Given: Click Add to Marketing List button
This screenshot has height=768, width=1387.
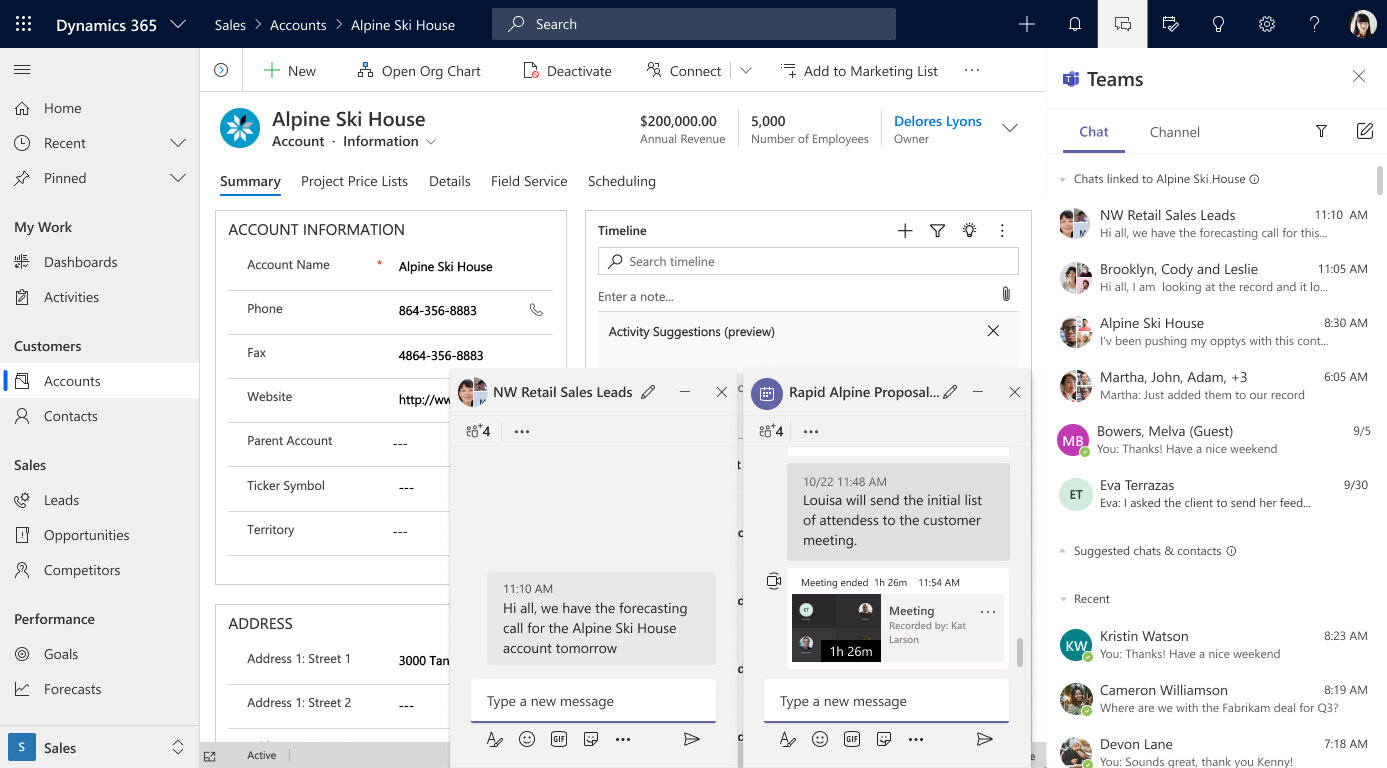Looking at the screenshot, I should [859, 71].
